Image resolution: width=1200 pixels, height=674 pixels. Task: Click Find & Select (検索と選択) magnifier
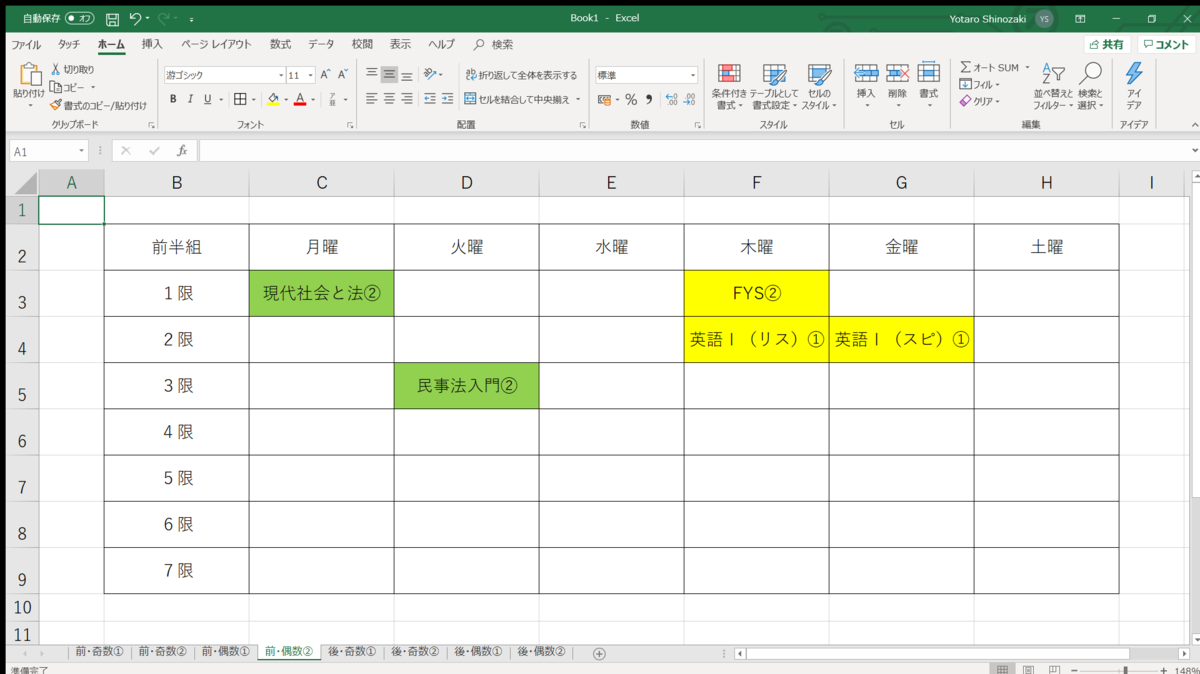click(x=1090, y=74)
